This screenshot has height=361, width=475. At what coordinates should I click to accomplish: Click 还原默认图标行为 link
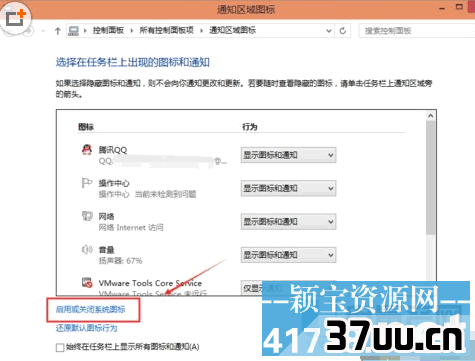coord(86,328)
